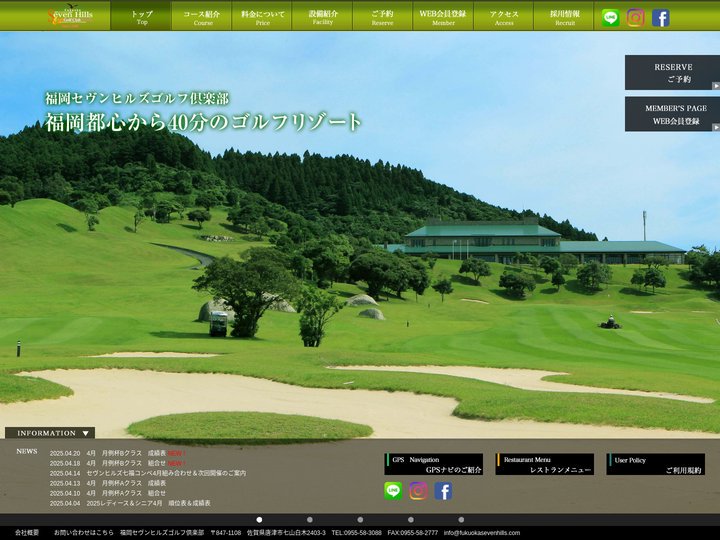Collapse the INFORMATION panel
The image size is (720, 540).
coord(50,433)
